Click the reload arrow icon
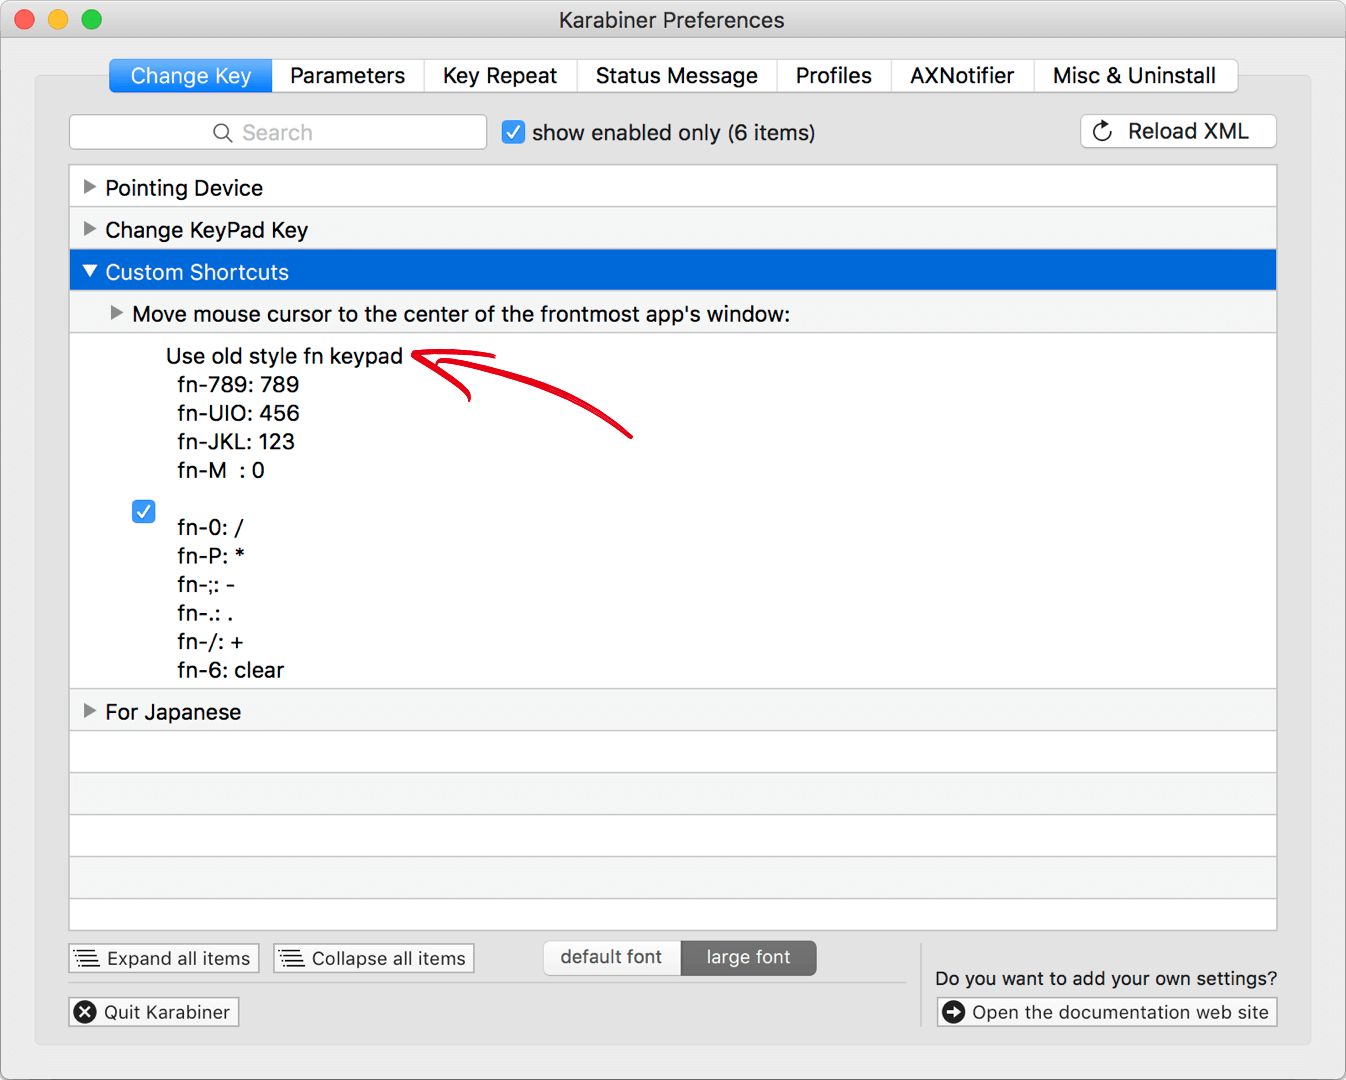This screenshot has height=1080, width=1346. tap(1102, 131)
